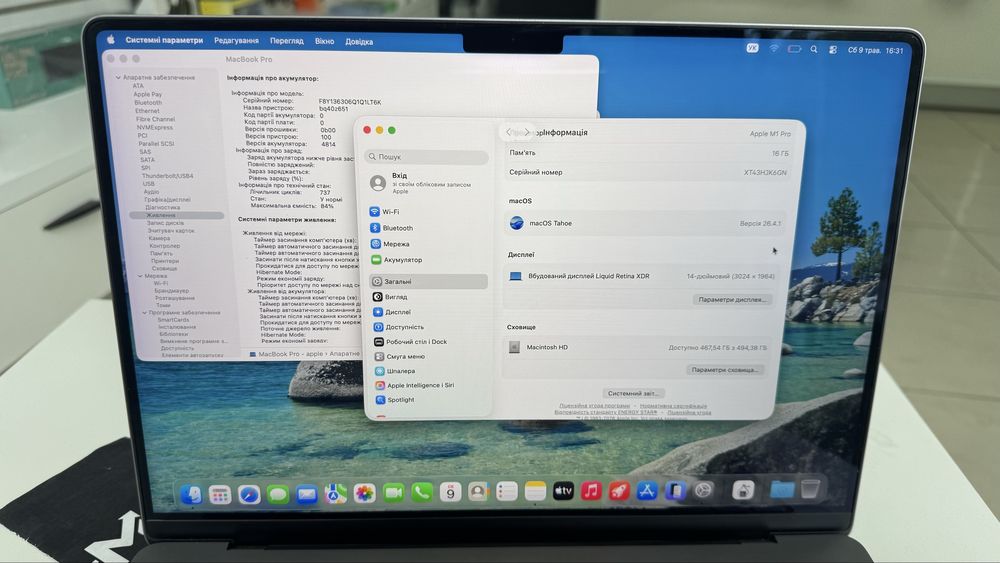Click the Spotlight magnifier in the menu bar
Image resolution: width=1000 pixels, height=563 pixels.
click(x=814, y=49)
